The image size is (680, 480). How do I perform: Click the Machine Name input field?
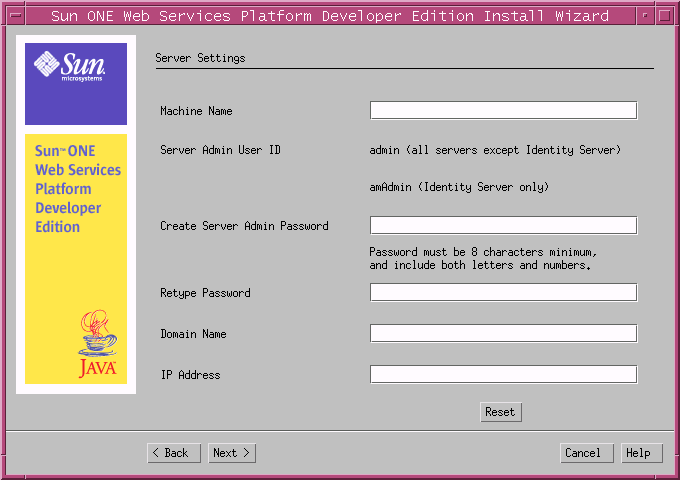pyautogui.click(x=503, y=111)
